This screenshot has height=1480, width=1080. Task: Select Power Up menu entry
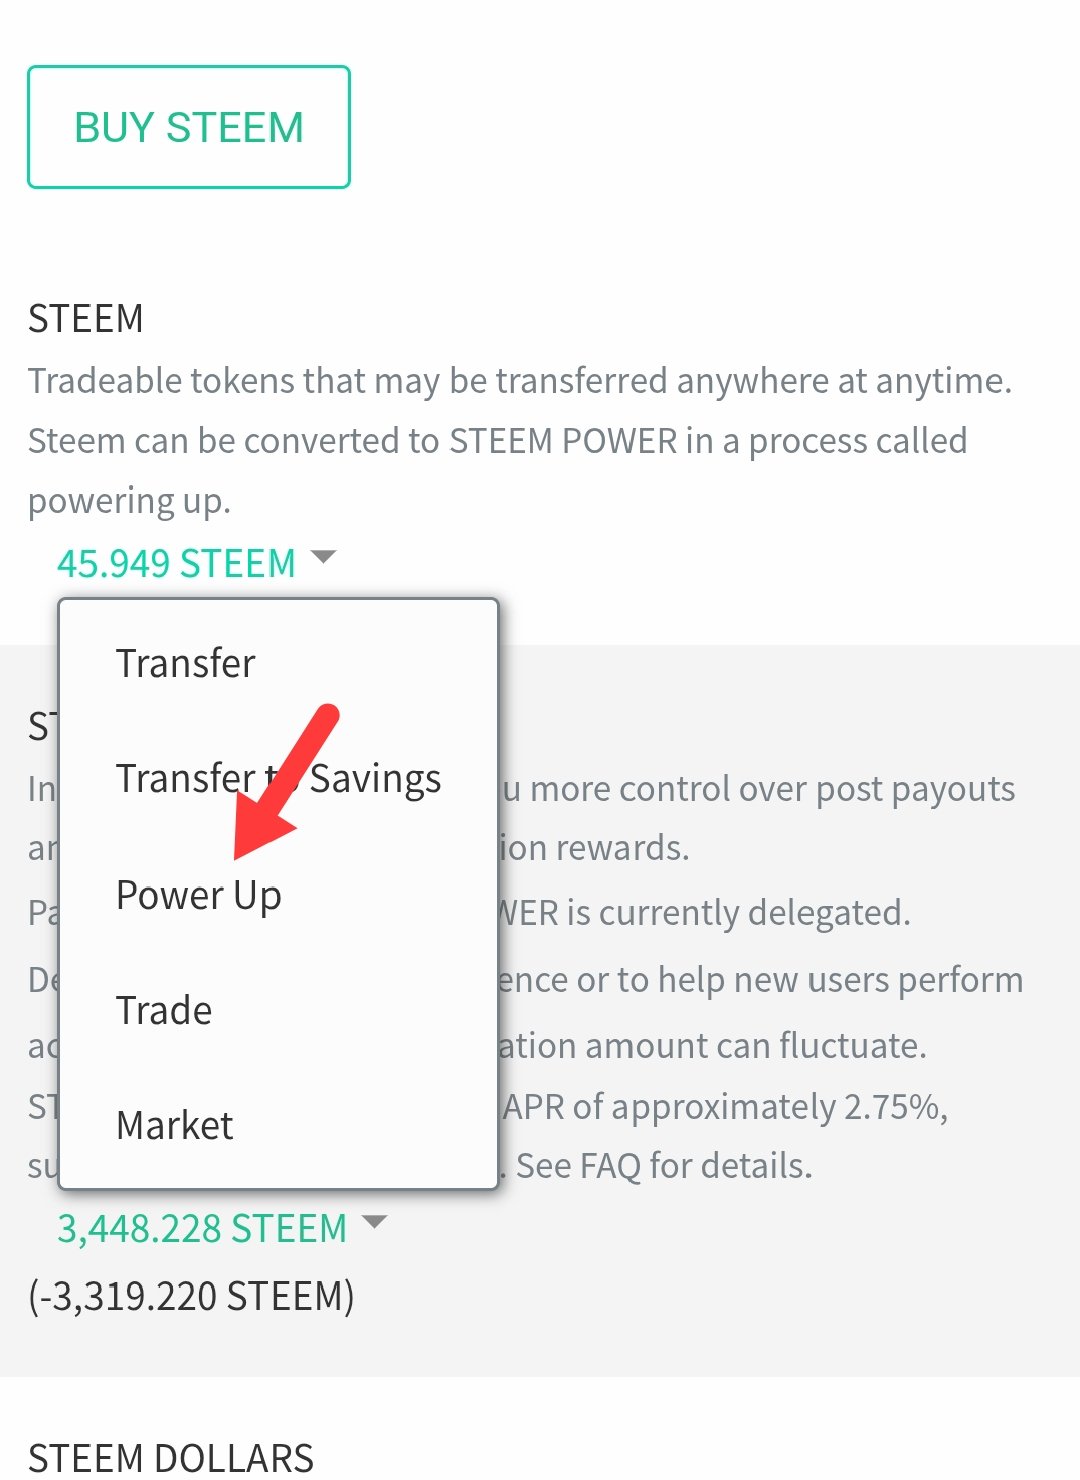[198, 894]
